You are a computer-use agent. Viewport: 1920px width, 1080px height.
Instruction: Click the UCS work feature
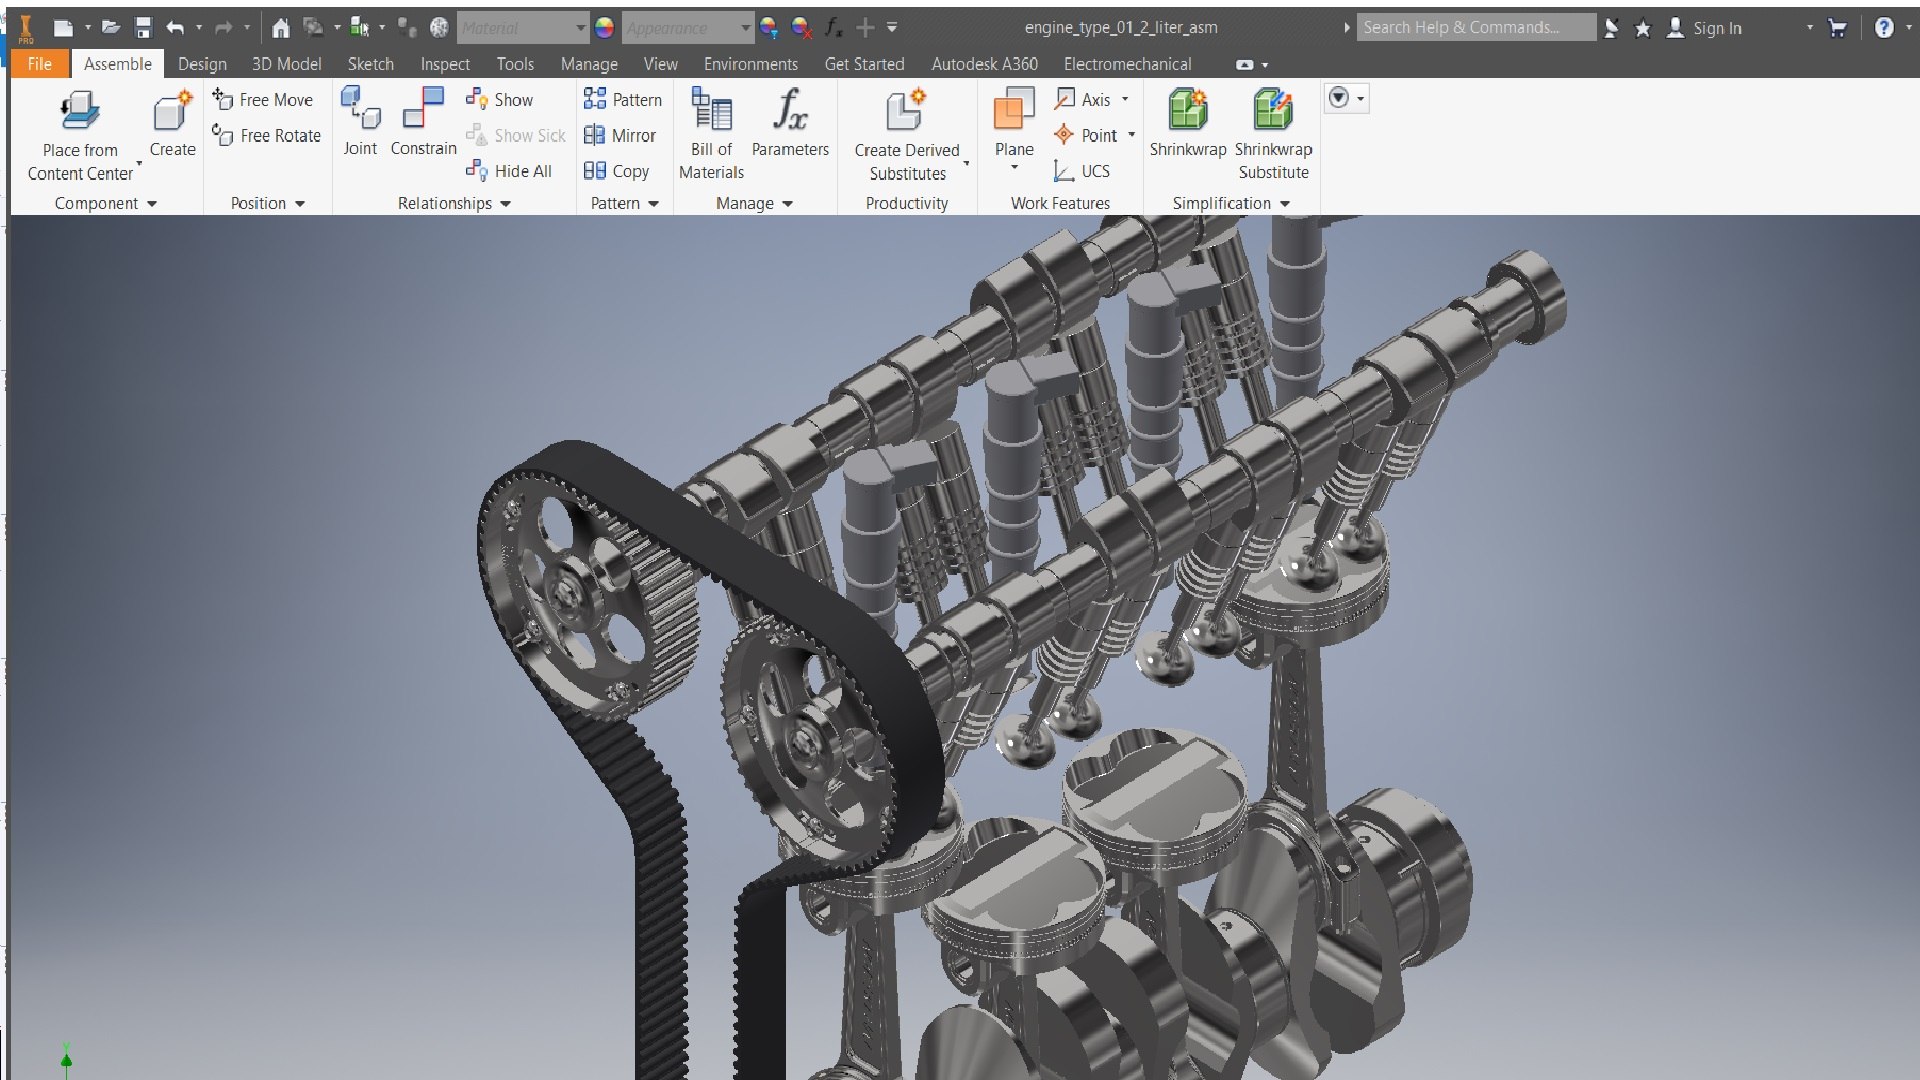click(1082, 171)
